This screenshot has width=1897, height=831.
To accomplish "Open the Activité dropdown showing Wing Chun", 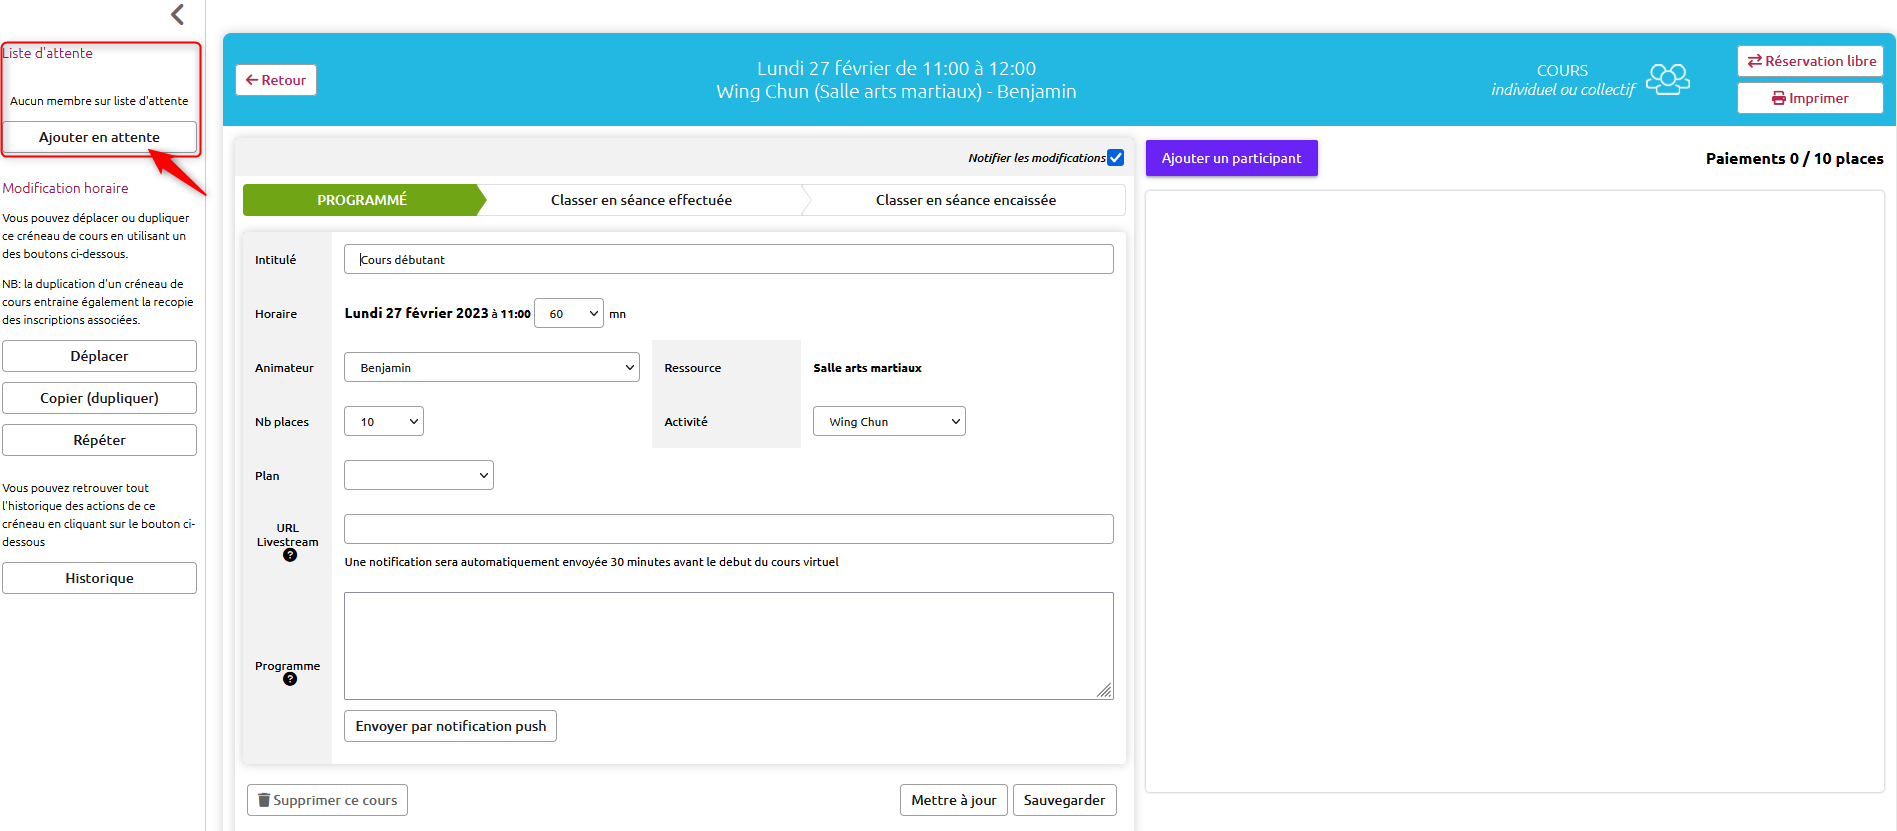I will pos(889,421).
